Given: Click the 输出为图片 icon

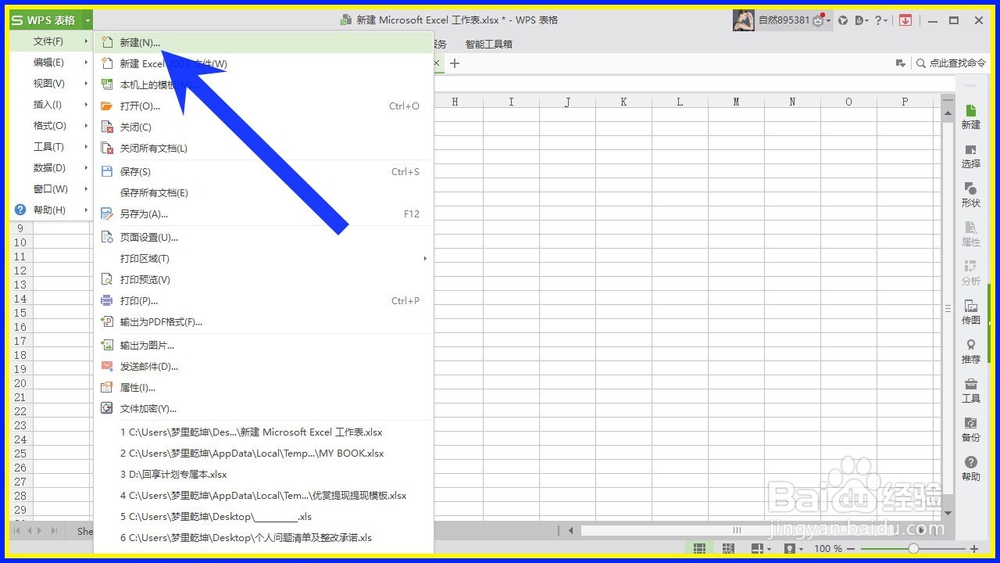Looking at the screenshot, I should coord(107,345).
